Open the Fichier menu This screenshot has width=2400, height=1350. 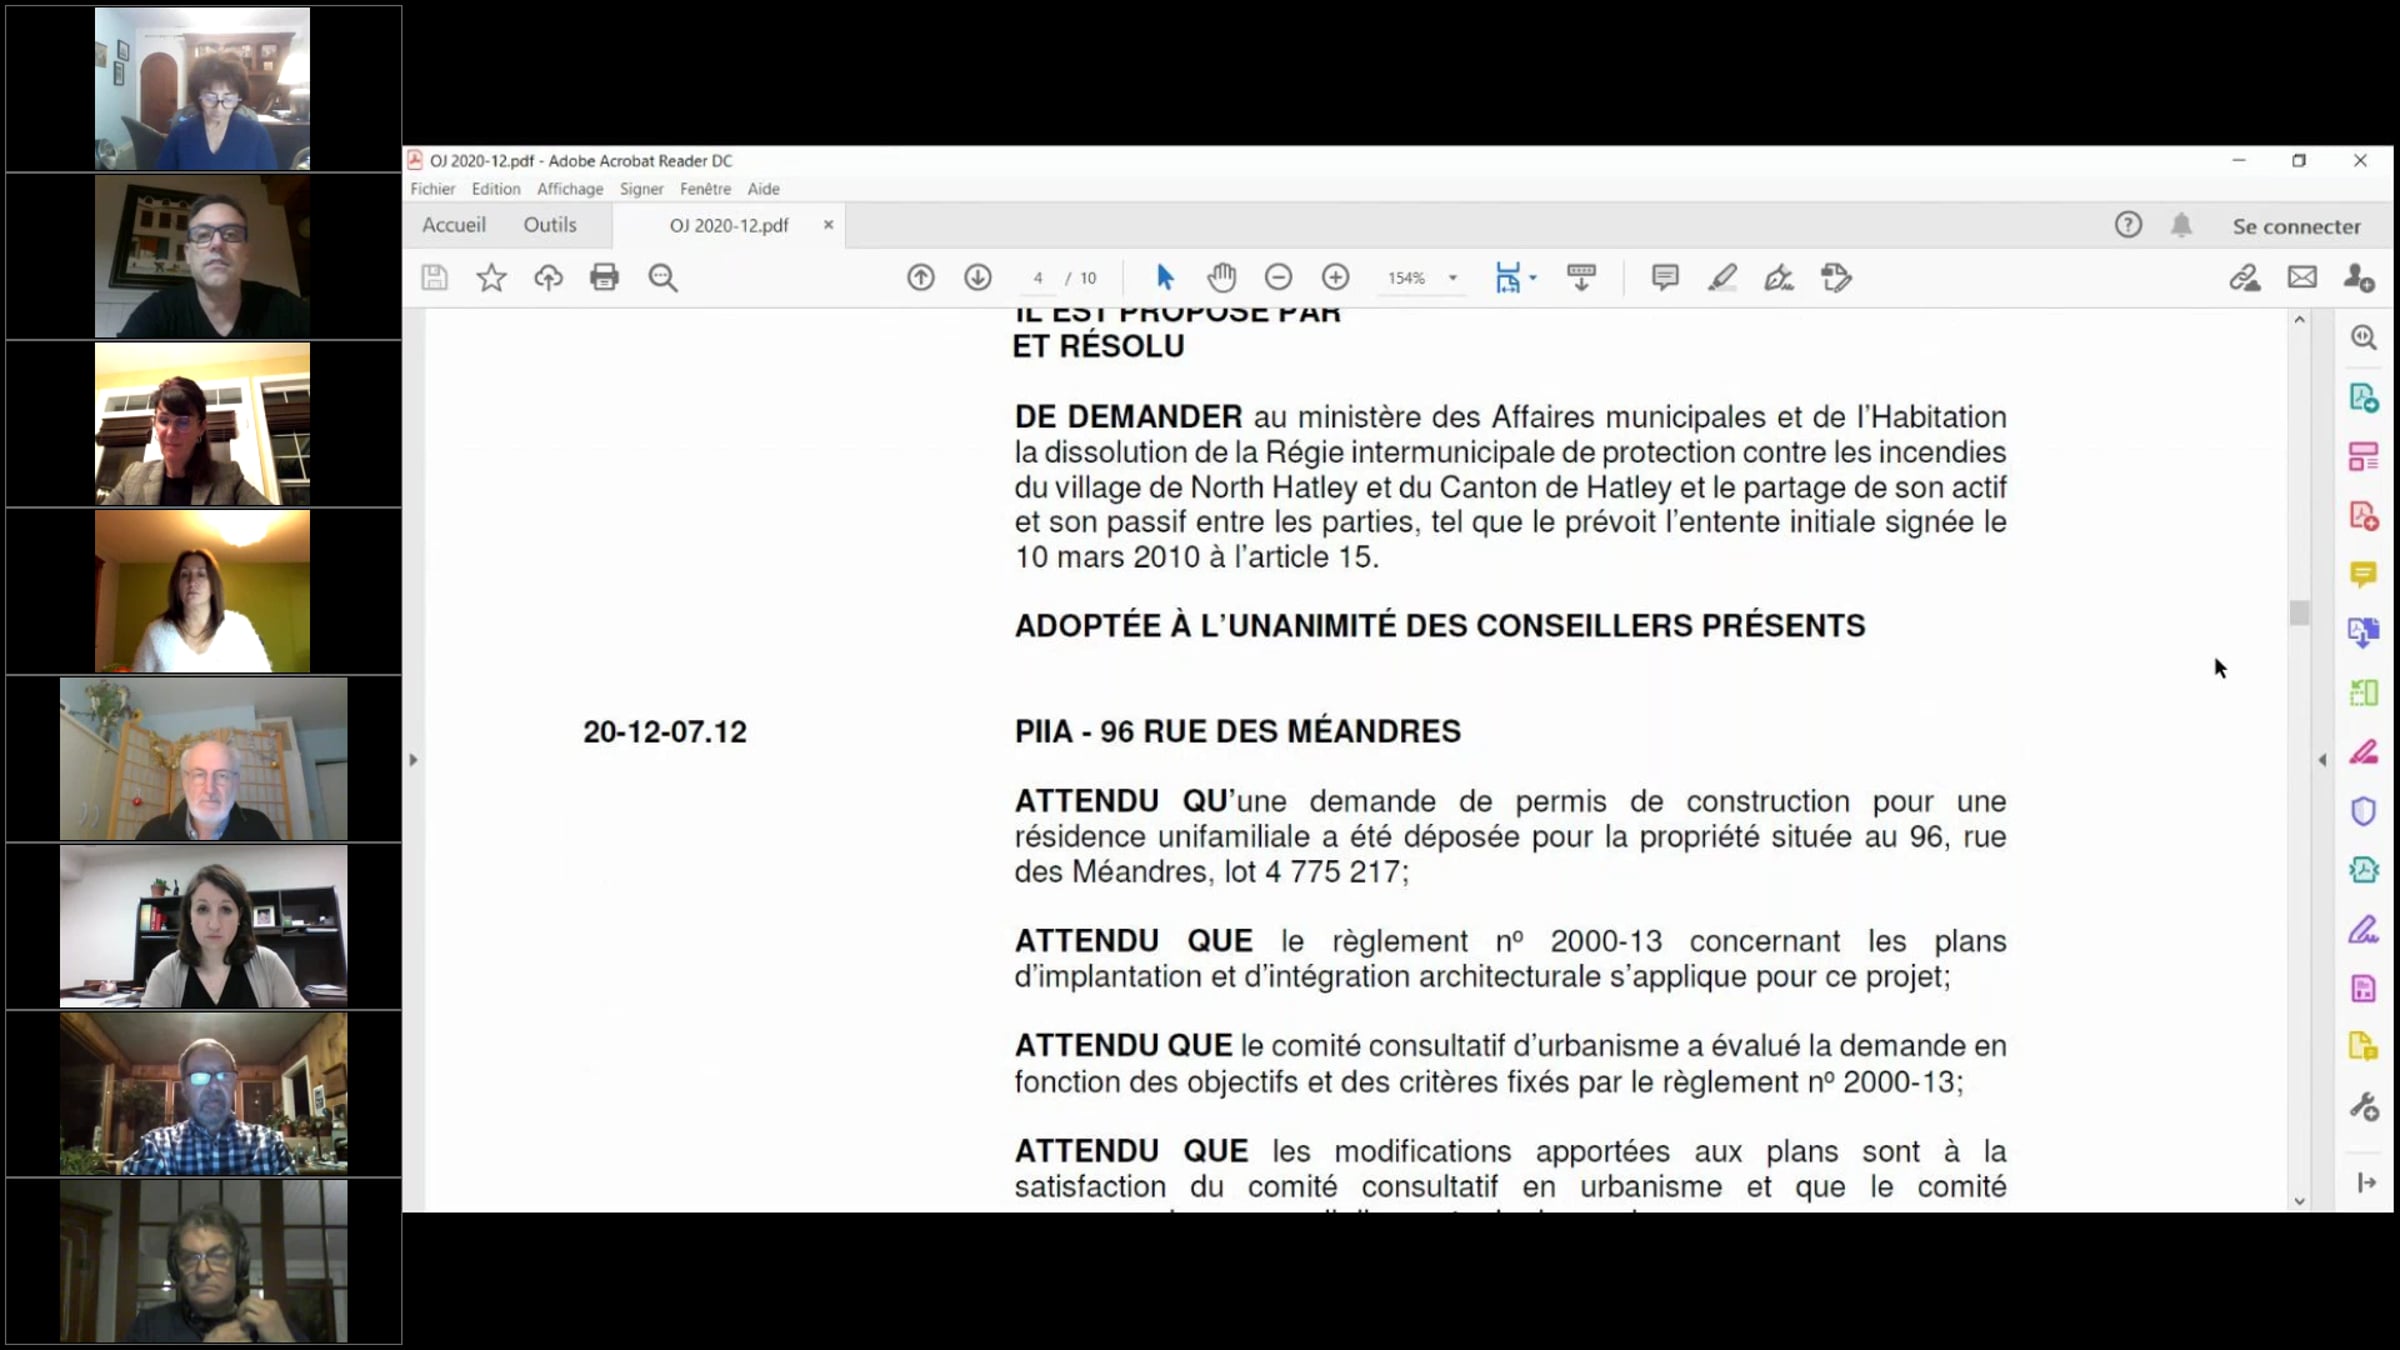pos(432,189)
